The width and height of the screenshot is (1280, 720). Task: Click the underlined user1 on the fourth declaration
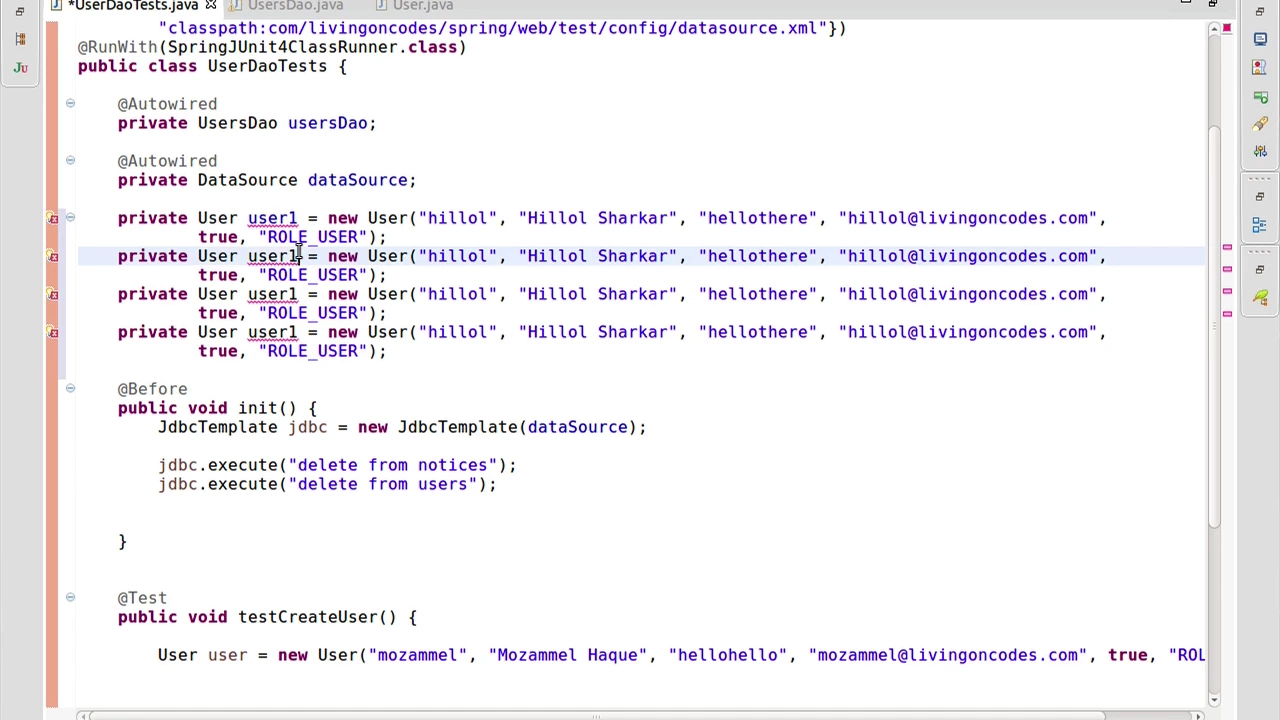pyautogui.click(x=272, y=332)
